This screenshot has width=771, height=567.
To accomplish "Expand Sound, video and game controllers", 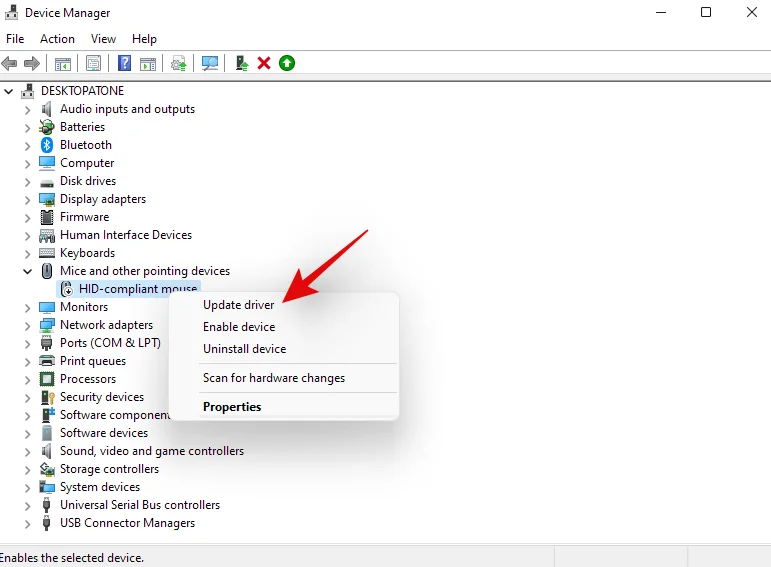I will click(x=28, y=452).
